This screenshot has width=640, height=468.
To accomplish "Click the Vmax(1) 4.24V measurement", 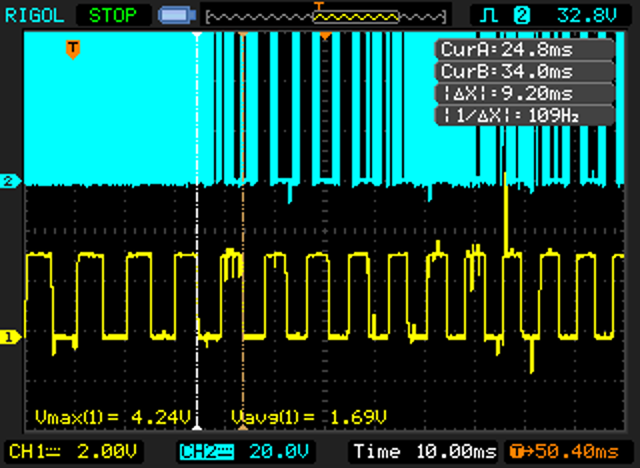I will point(113,417).
